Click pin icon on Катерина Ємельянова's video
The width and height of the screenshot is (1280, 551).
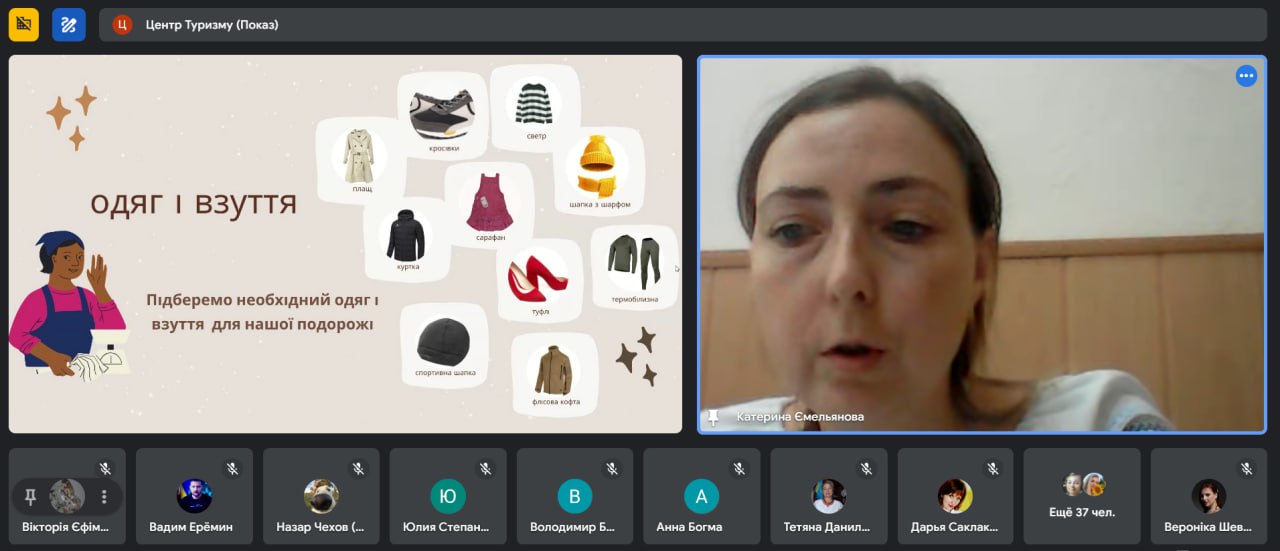click(x=713, y=417)
